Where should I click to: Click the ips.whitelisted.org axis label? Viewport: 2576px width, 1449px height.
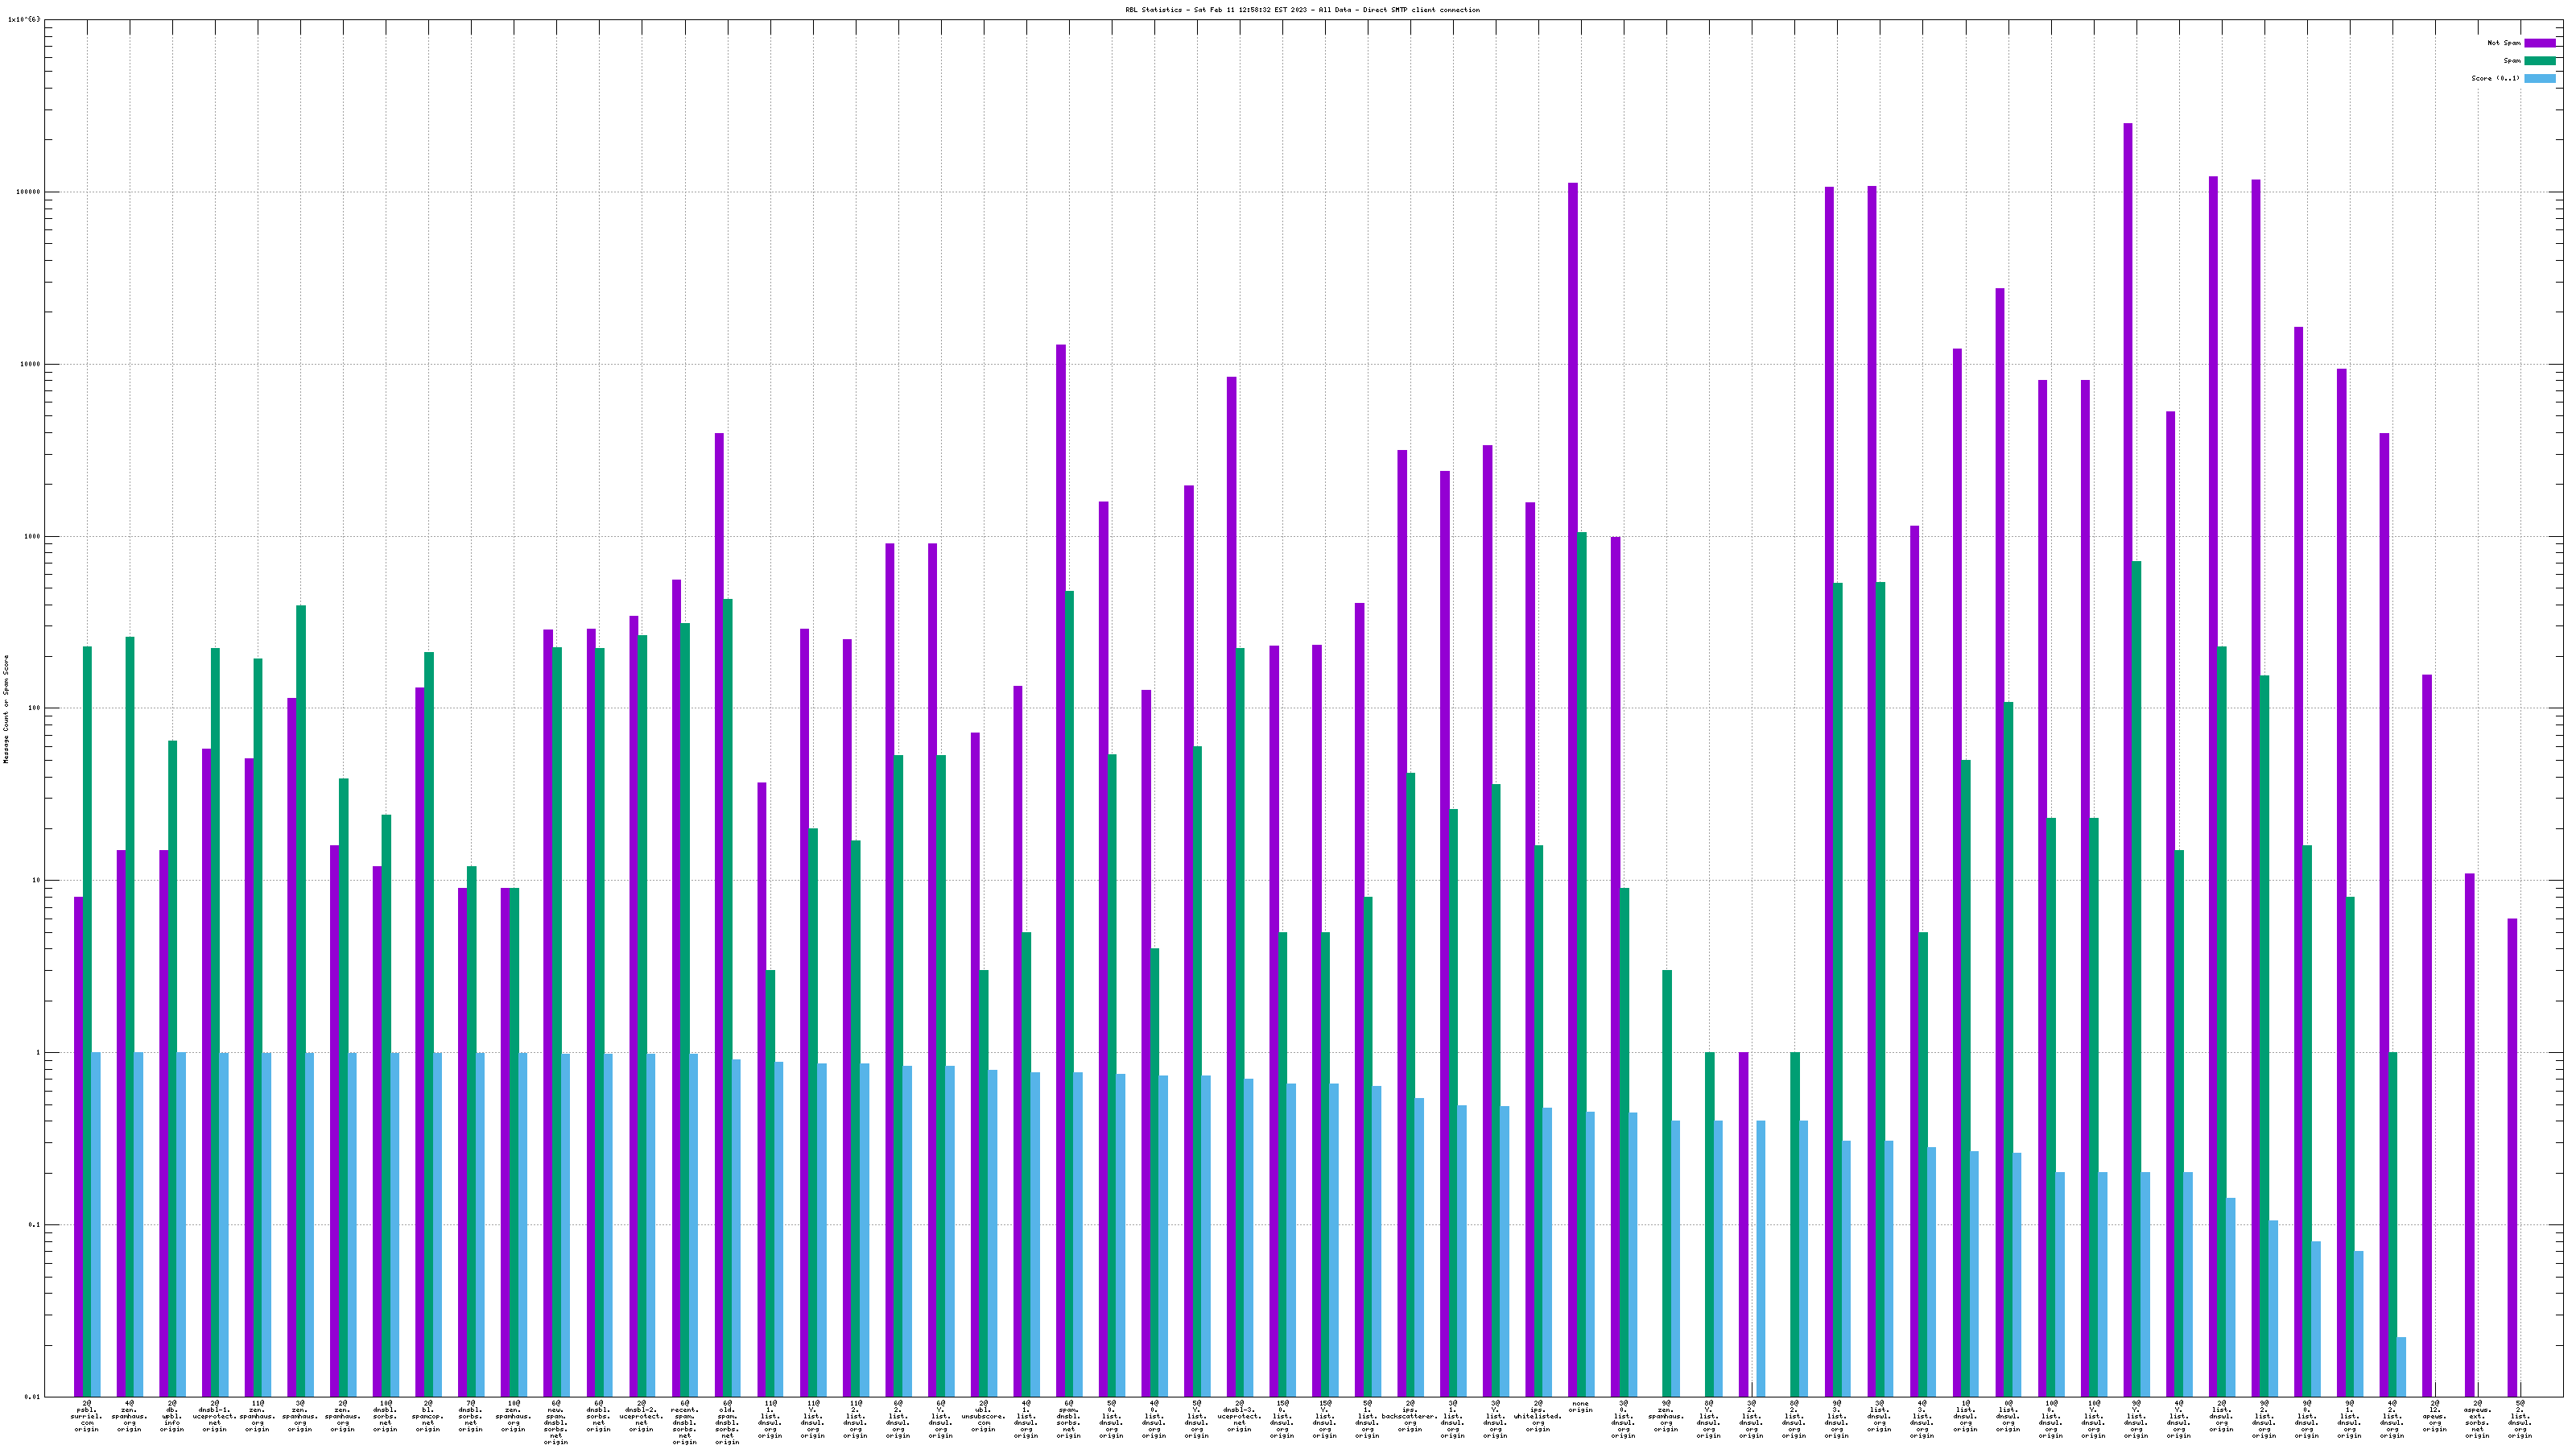[1538, 1416]
